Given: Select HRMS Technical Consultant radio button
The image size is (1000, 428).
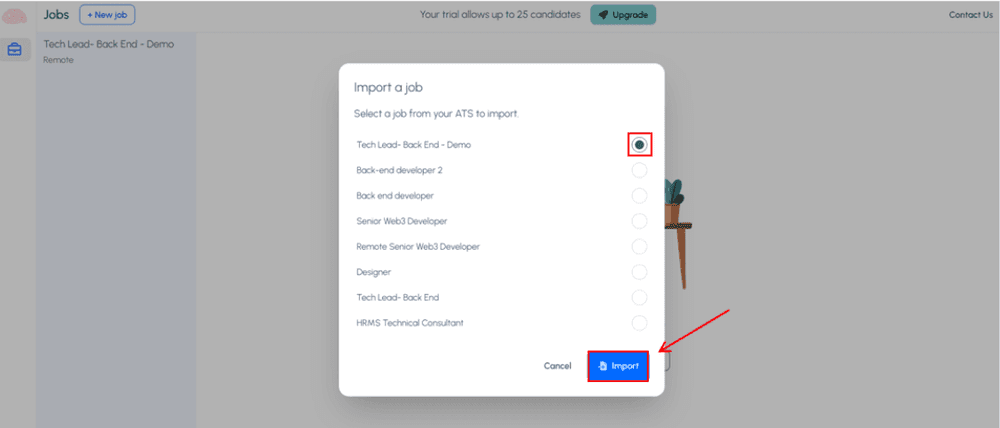Looking at the screenshot, I should click(x=640, y=323).
